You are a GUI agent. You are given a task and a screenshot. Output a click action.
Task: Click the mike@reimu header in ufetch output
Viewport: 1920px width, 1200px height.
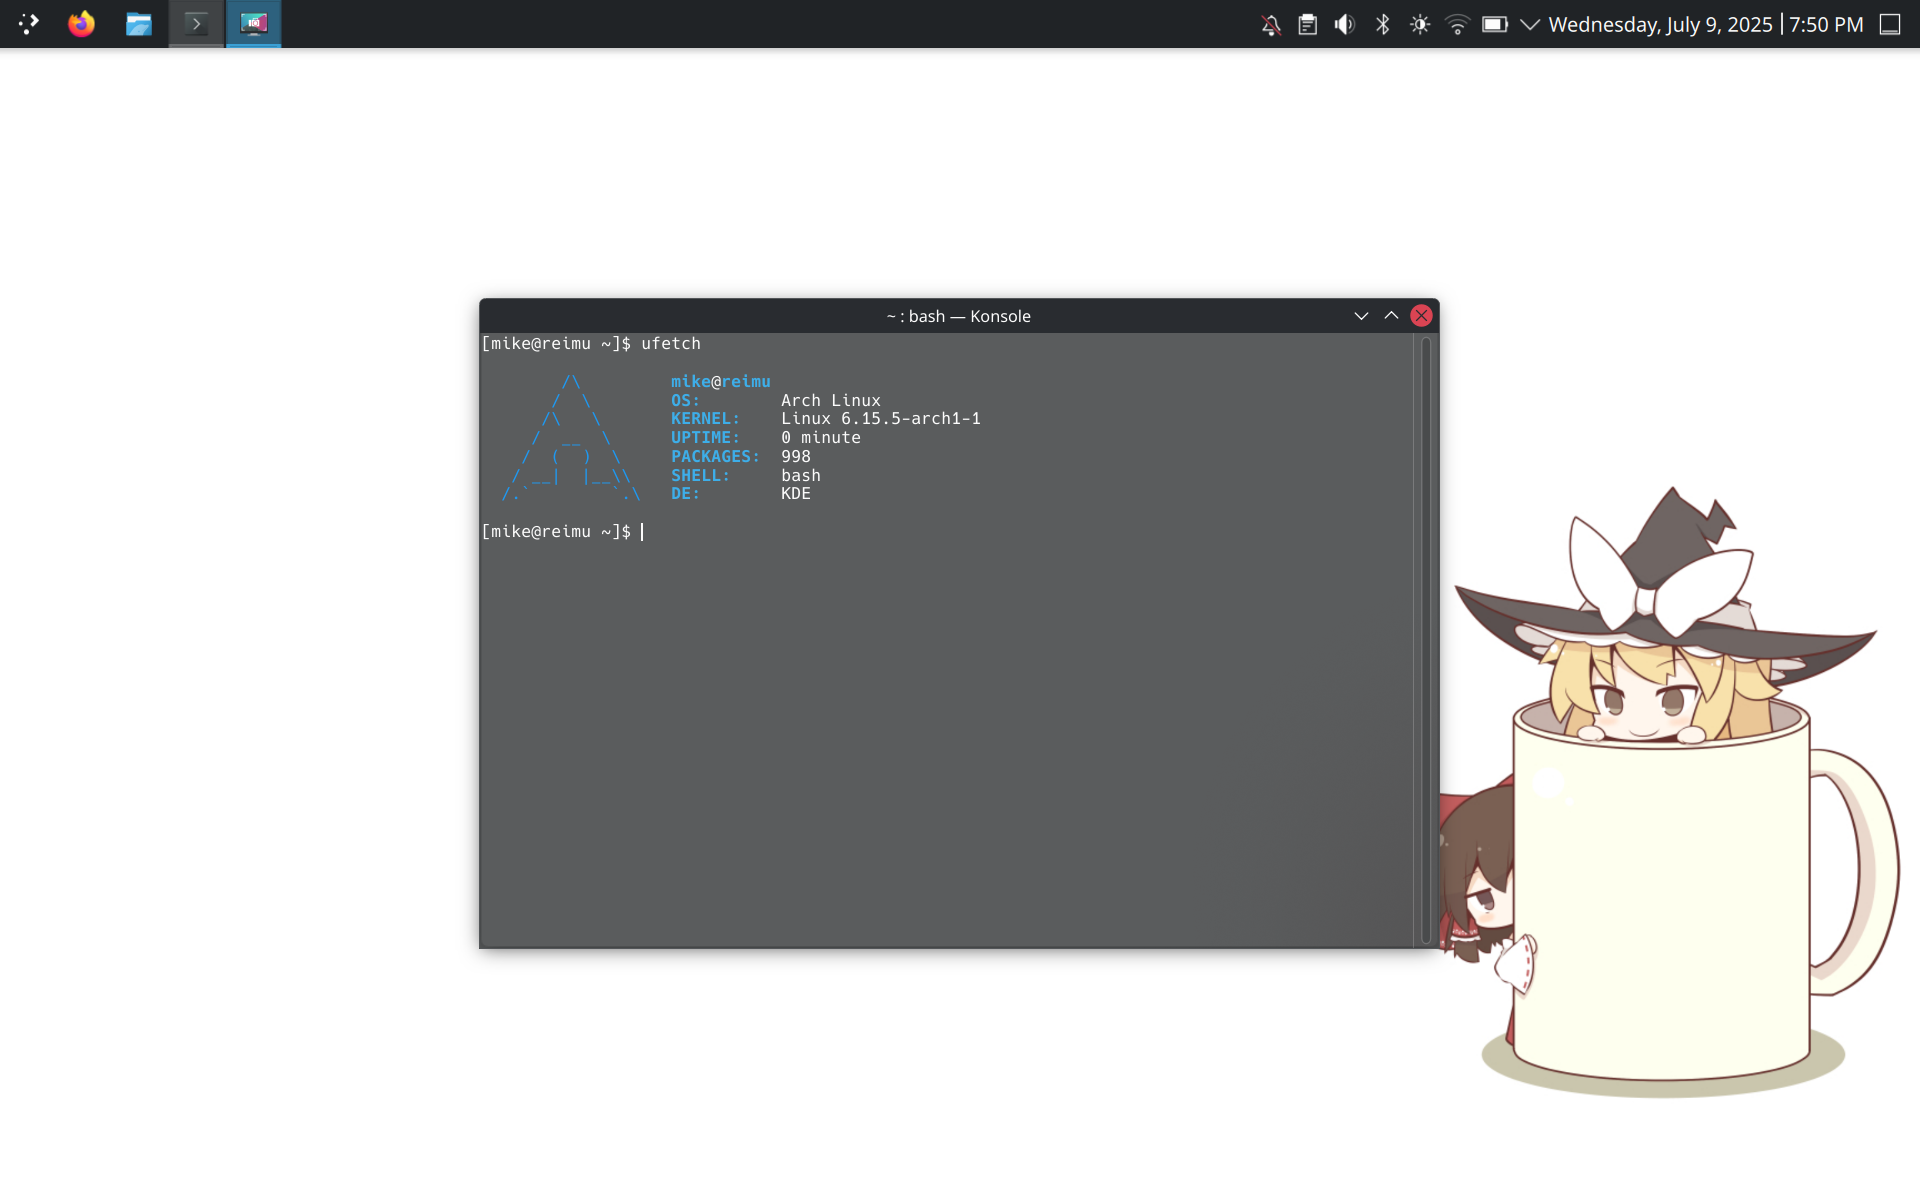tap(720, 382)
